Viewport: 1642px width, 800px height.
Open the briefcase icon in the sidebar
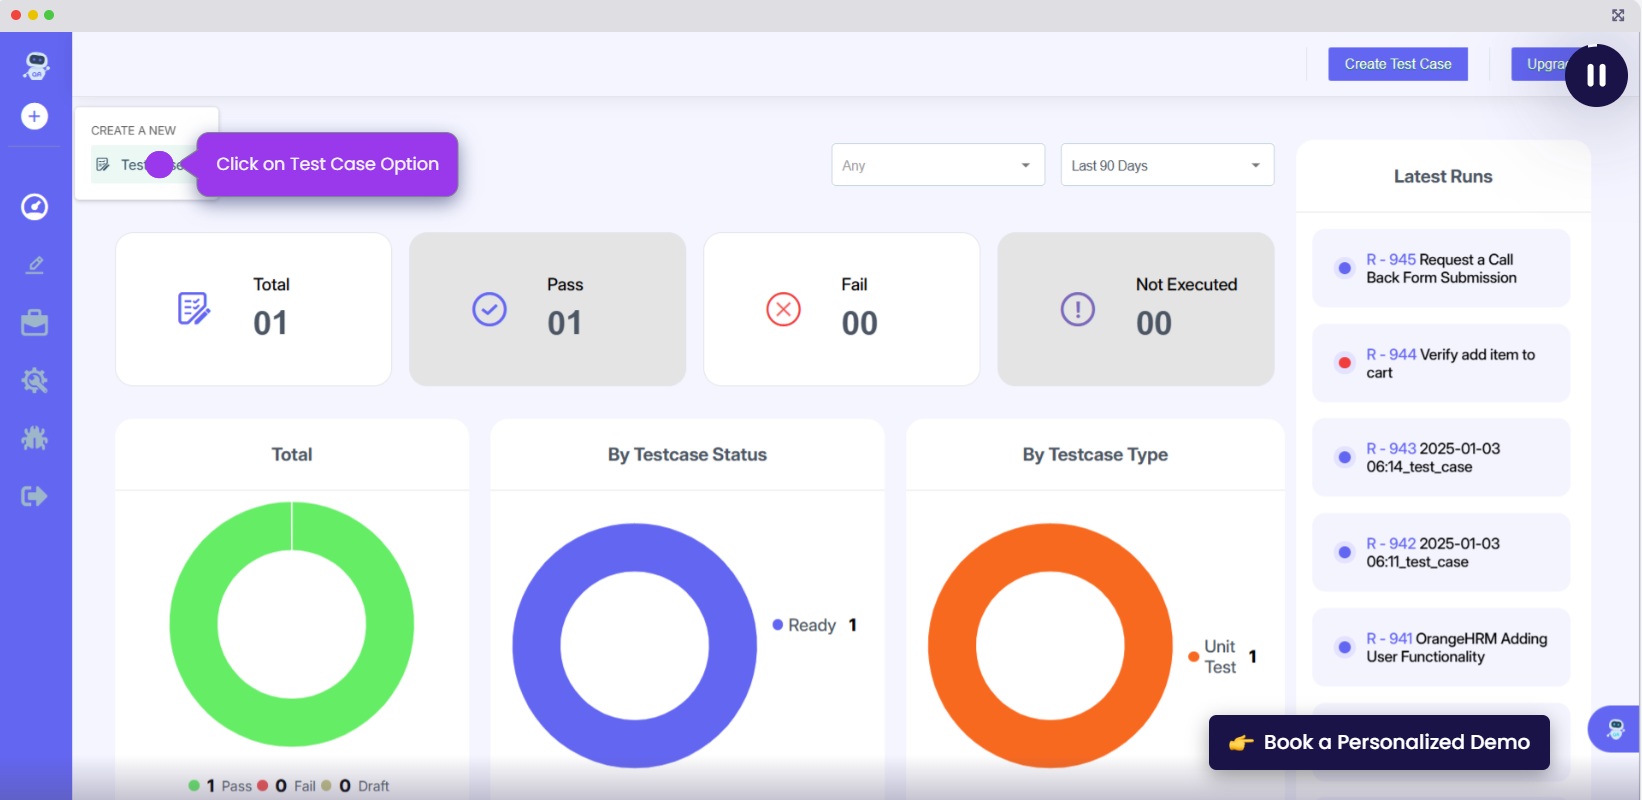[x=35, y=323]
